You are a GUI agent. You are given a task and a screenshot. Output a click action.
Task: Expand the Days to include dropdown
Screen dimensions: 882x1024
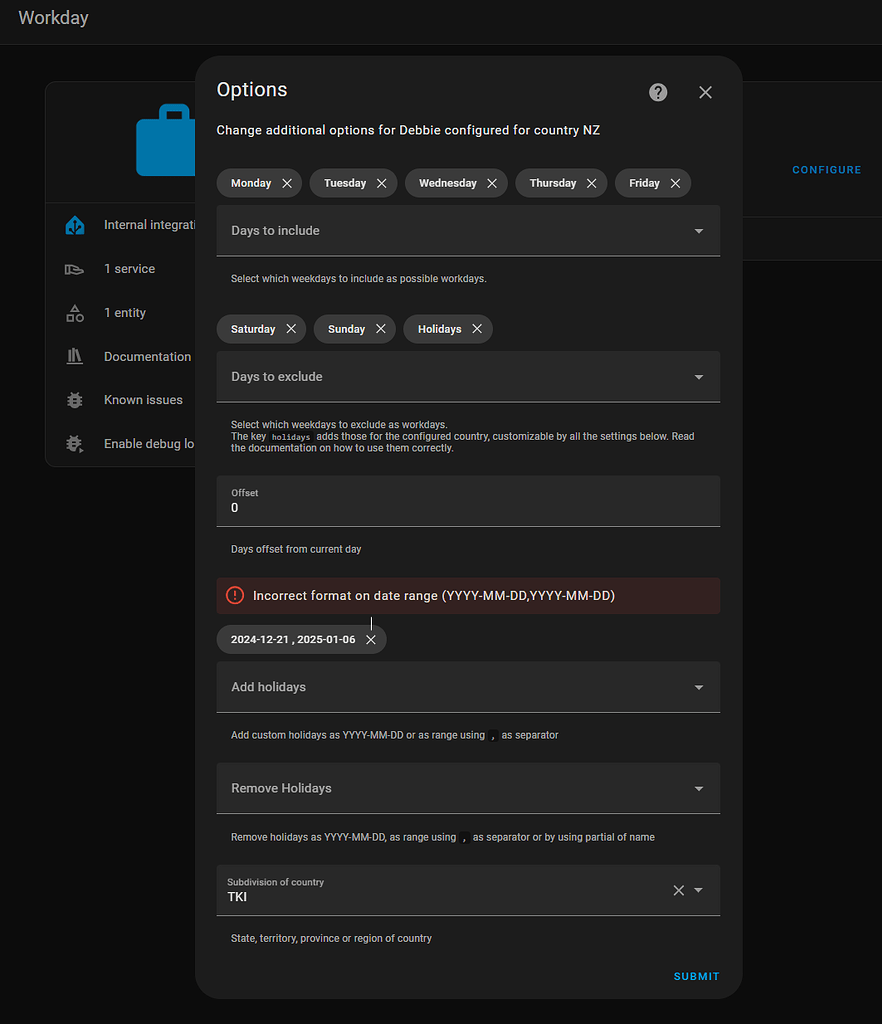point(698,230)
